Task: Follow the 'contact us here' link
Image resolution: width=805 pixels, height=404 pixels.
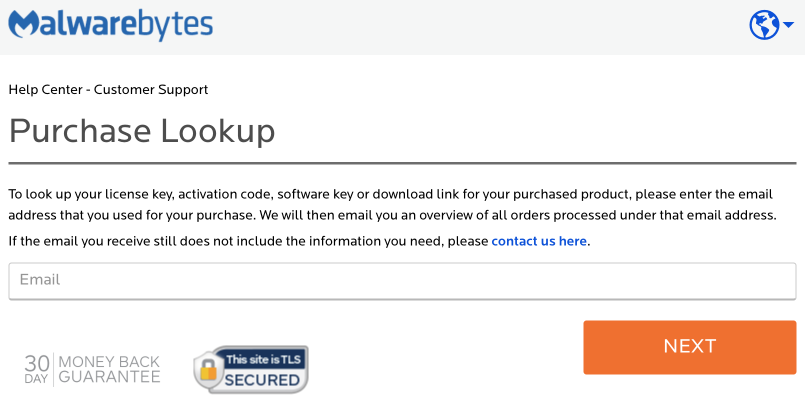Action: point(539,241)
